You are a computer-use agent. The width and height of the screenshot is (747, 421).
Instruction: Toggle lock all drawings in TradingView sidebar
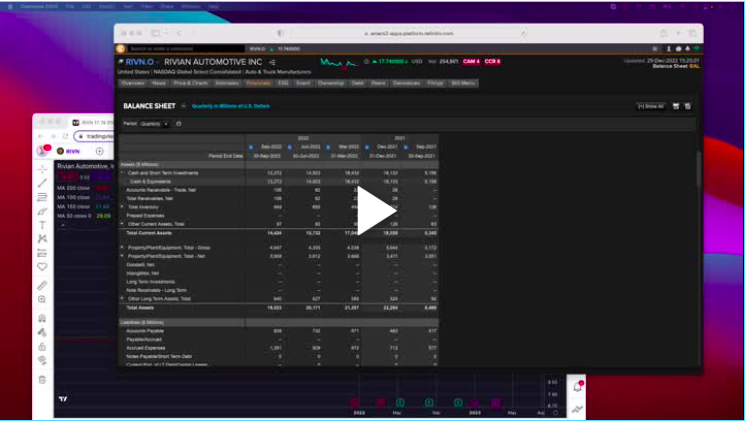pyautogui.click(x=42, y=346)
